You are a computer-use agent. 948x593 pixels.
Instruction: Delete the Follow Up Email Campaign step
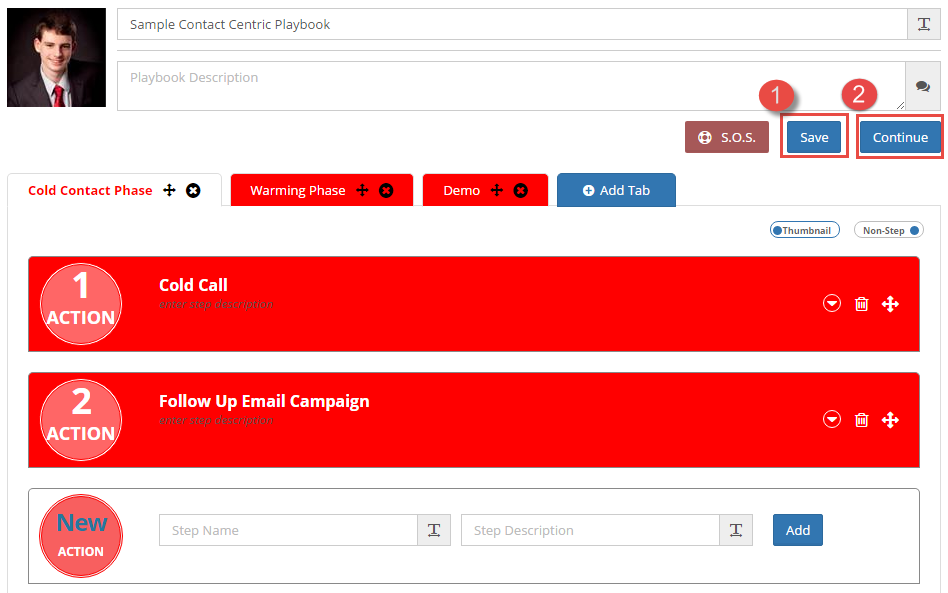coord(861,420)
